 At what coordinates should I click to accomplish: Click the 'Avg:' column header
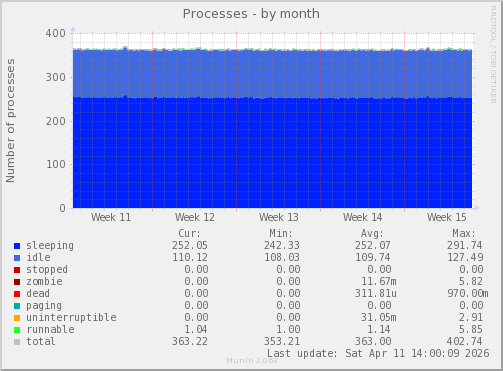click(x=372, y=234)
